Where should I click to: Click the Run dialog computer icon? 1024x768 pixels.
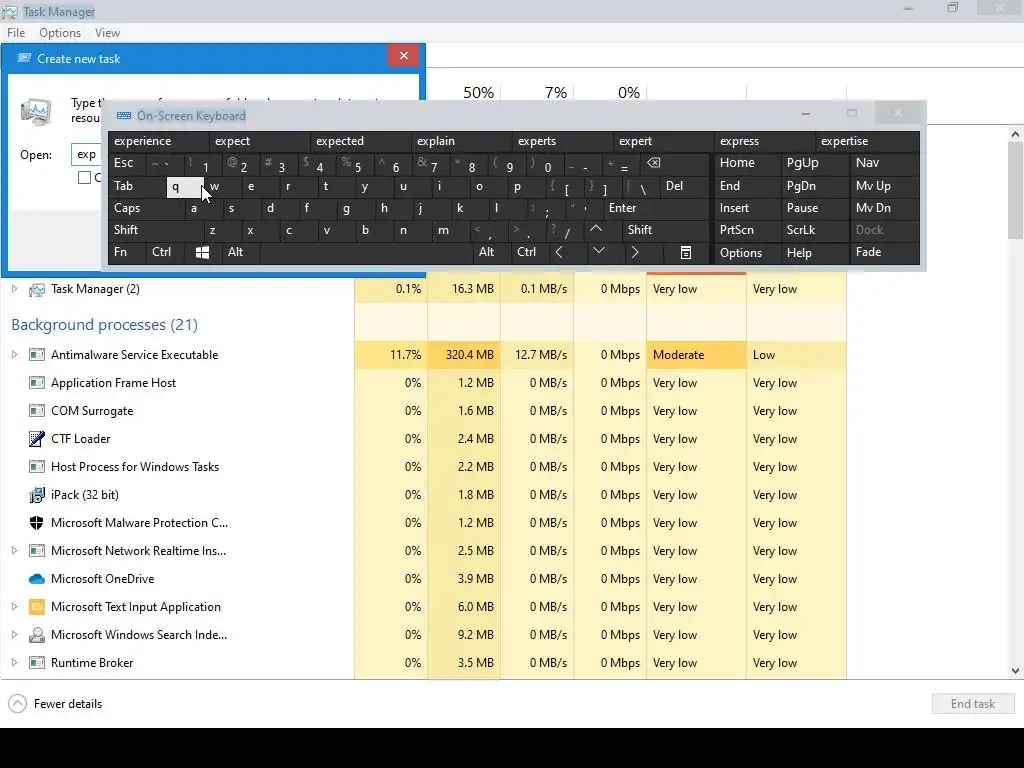click(36, 111)
